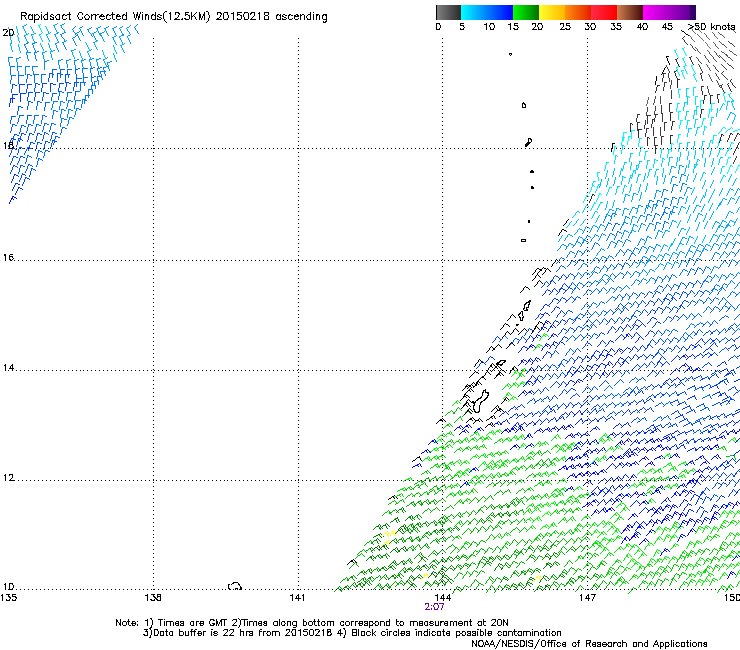Click latitude label 16 on left axis

pyautogui.click(x=8, y=258)
